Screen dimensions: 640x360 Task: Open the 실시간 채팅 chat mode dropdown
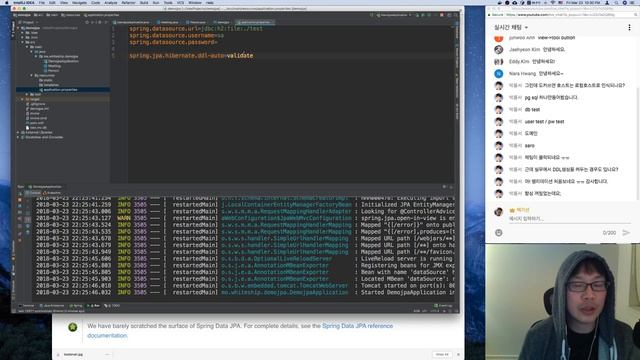pyautogui.click(x=511, y=27)
